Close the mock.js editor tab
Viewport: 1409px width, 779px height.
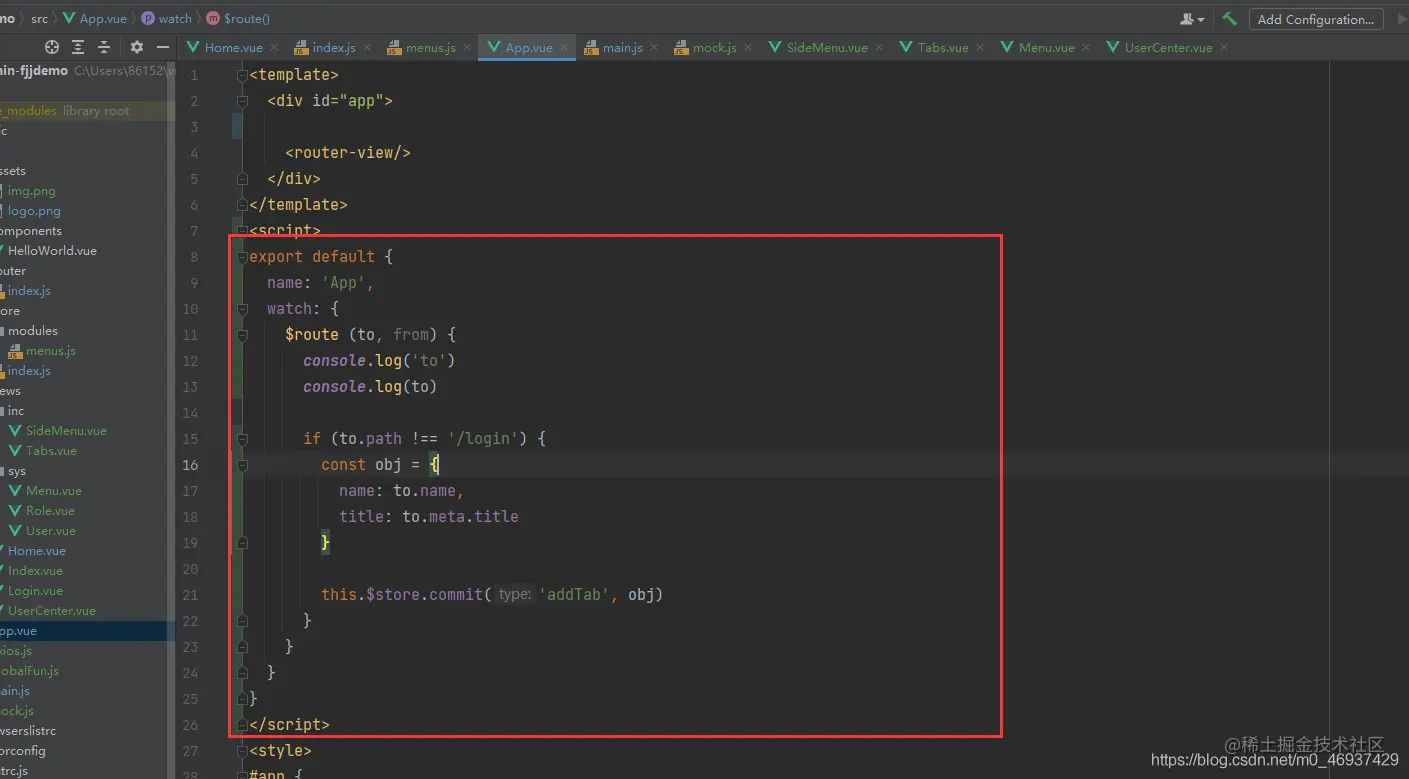point(748,47)
